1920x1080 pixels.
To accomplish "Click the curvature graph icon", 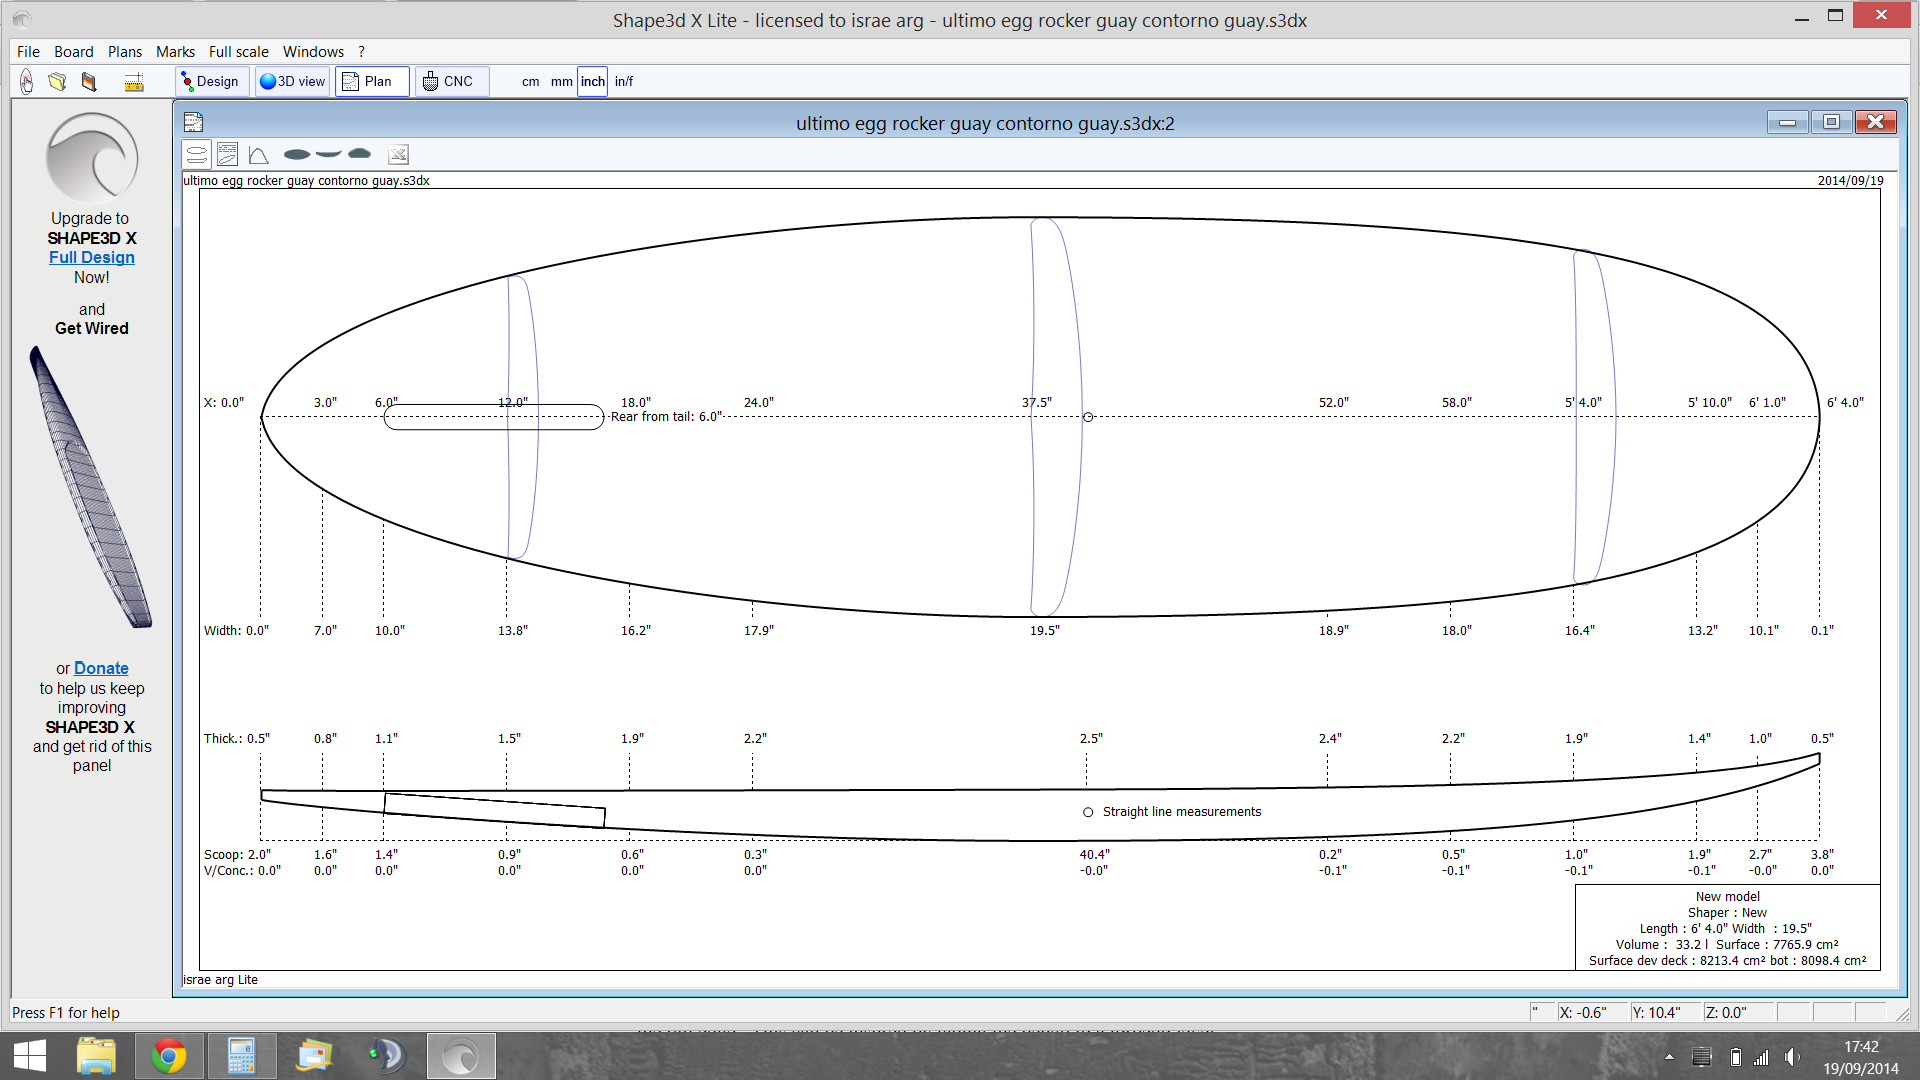I will [259, 154].
